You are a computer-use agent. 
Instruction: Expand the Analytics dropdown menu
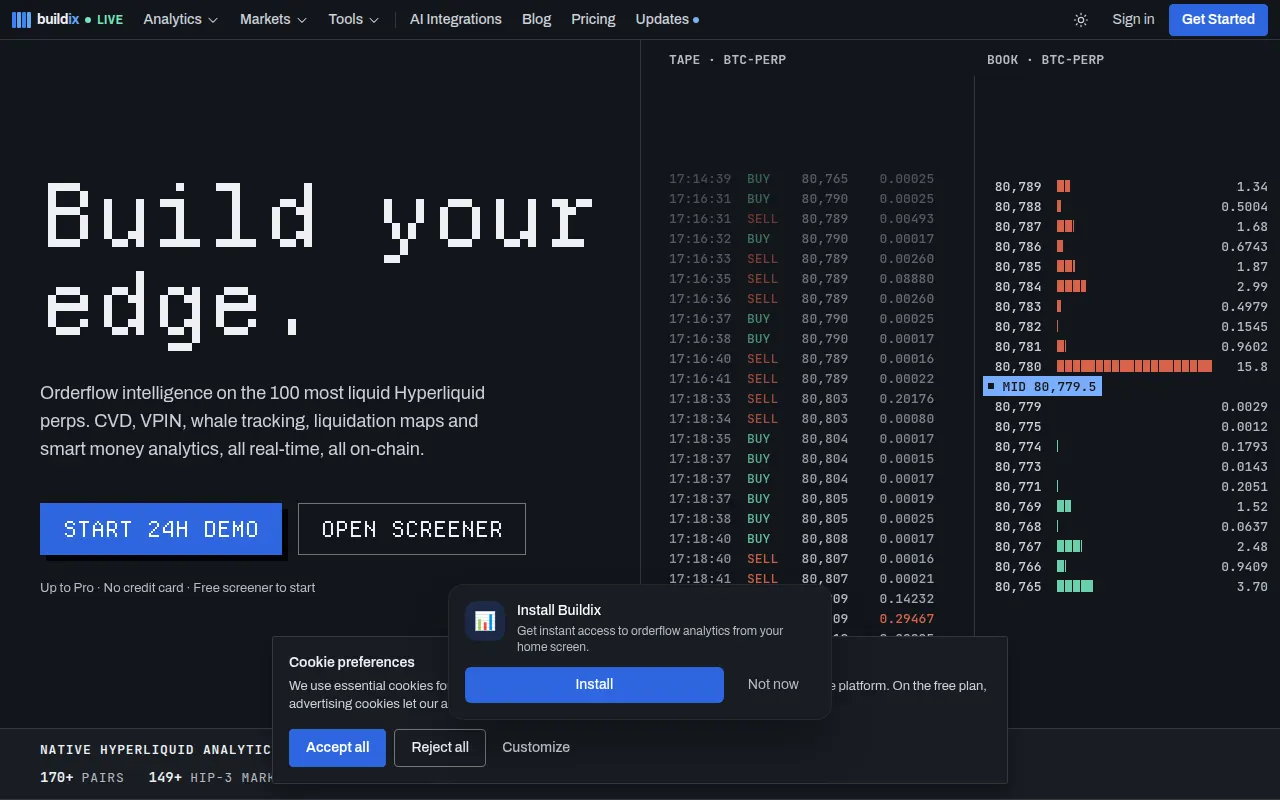click(180, 19)
